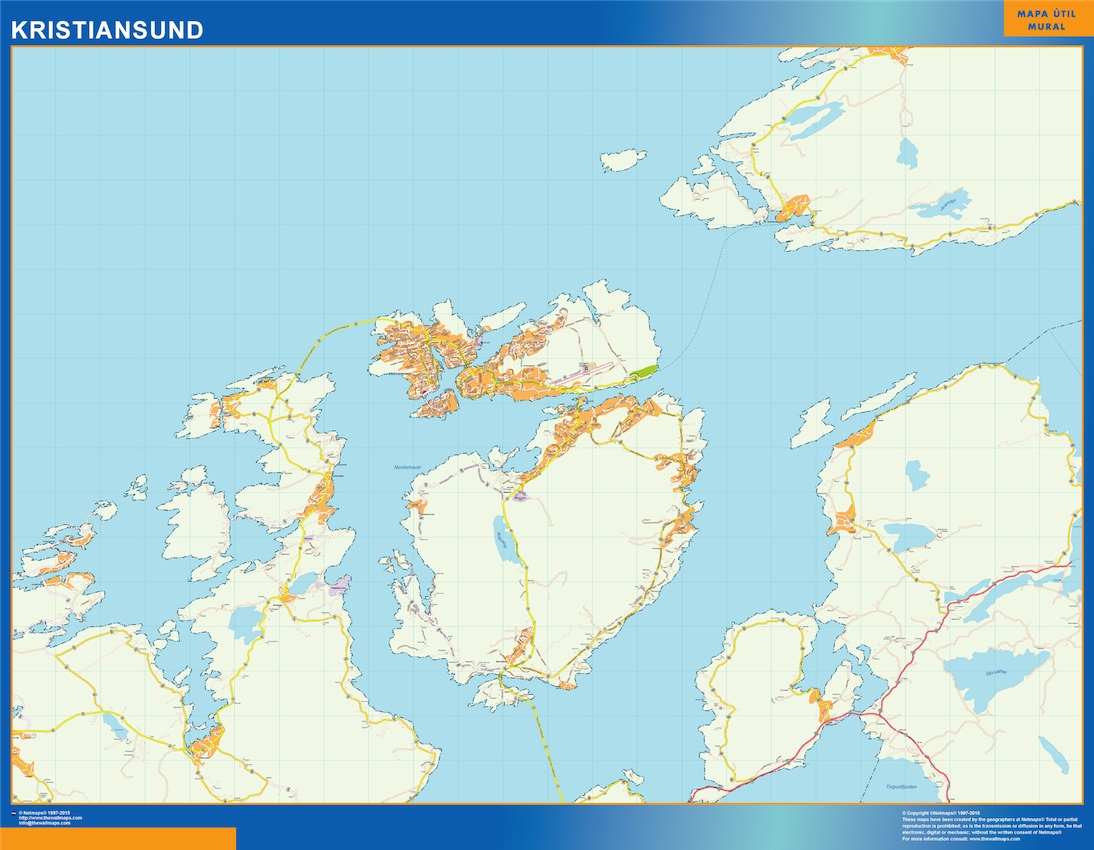Open the http://www.thewallmaps.com link bottom left
The image size is (1094, 850).
50,817
